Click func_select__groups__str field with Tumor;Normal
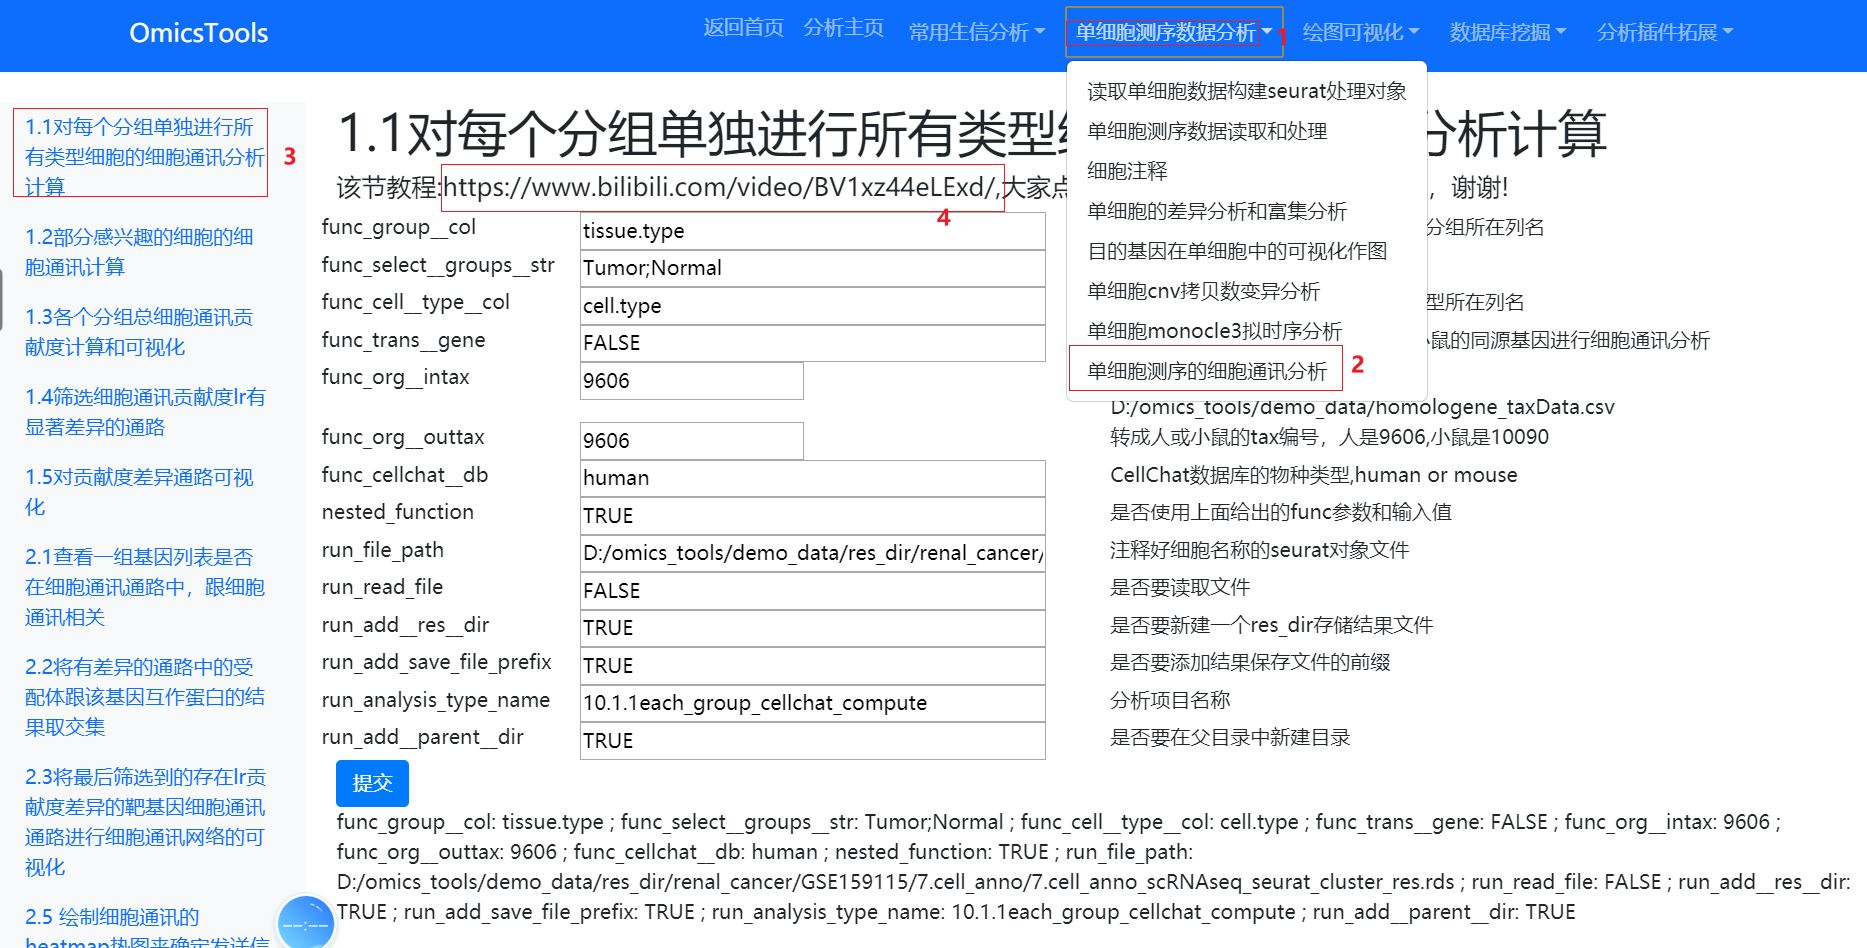 [812, 268]
